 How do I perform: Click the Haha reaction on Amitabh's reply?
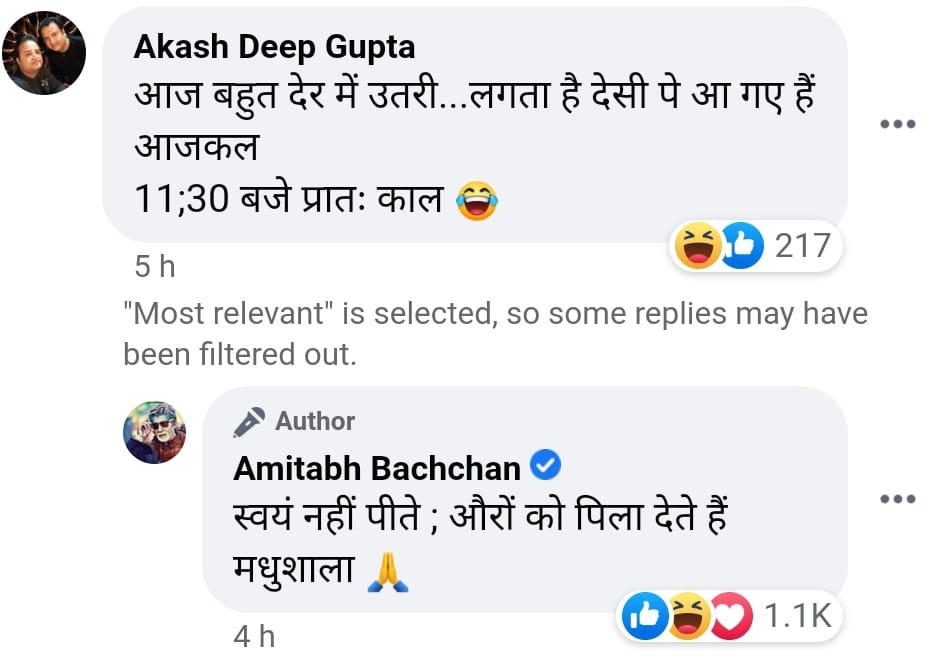pyautogui.click(x=688, y=615)
